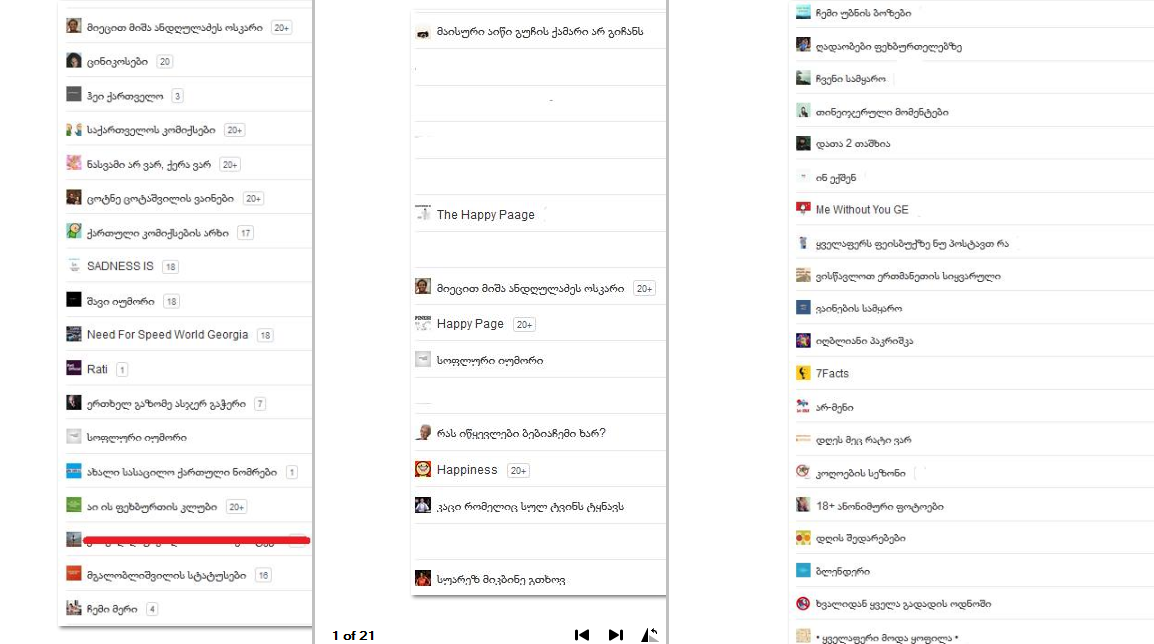This screenshot has width=1154, height=644.
Task: Jump back to the previous slide
Action: coord(582,634)
